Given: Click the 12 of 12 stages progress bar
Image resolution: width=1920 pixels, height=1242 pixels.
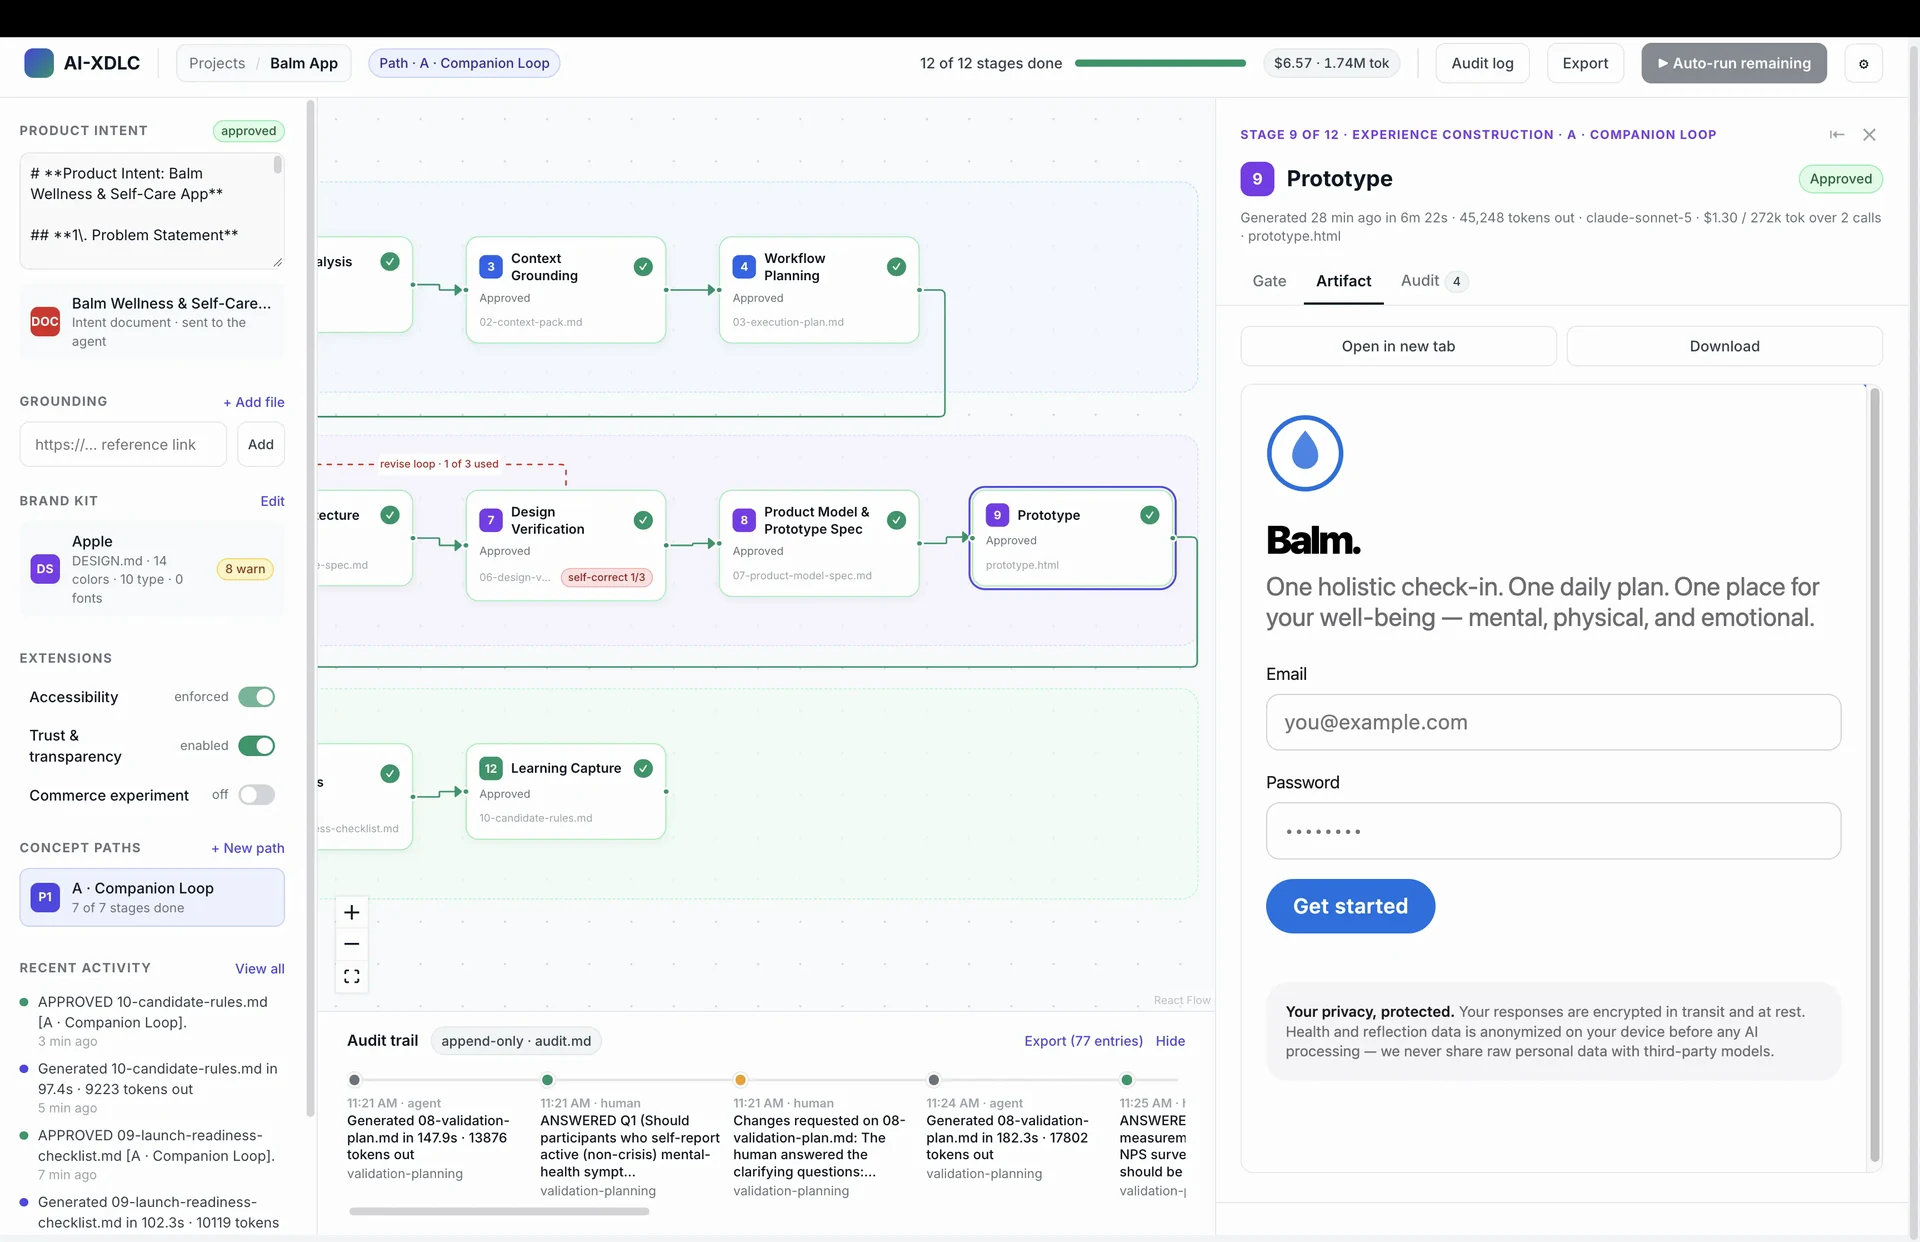Looking at the screenshot, I should [x=1160, y=63].
